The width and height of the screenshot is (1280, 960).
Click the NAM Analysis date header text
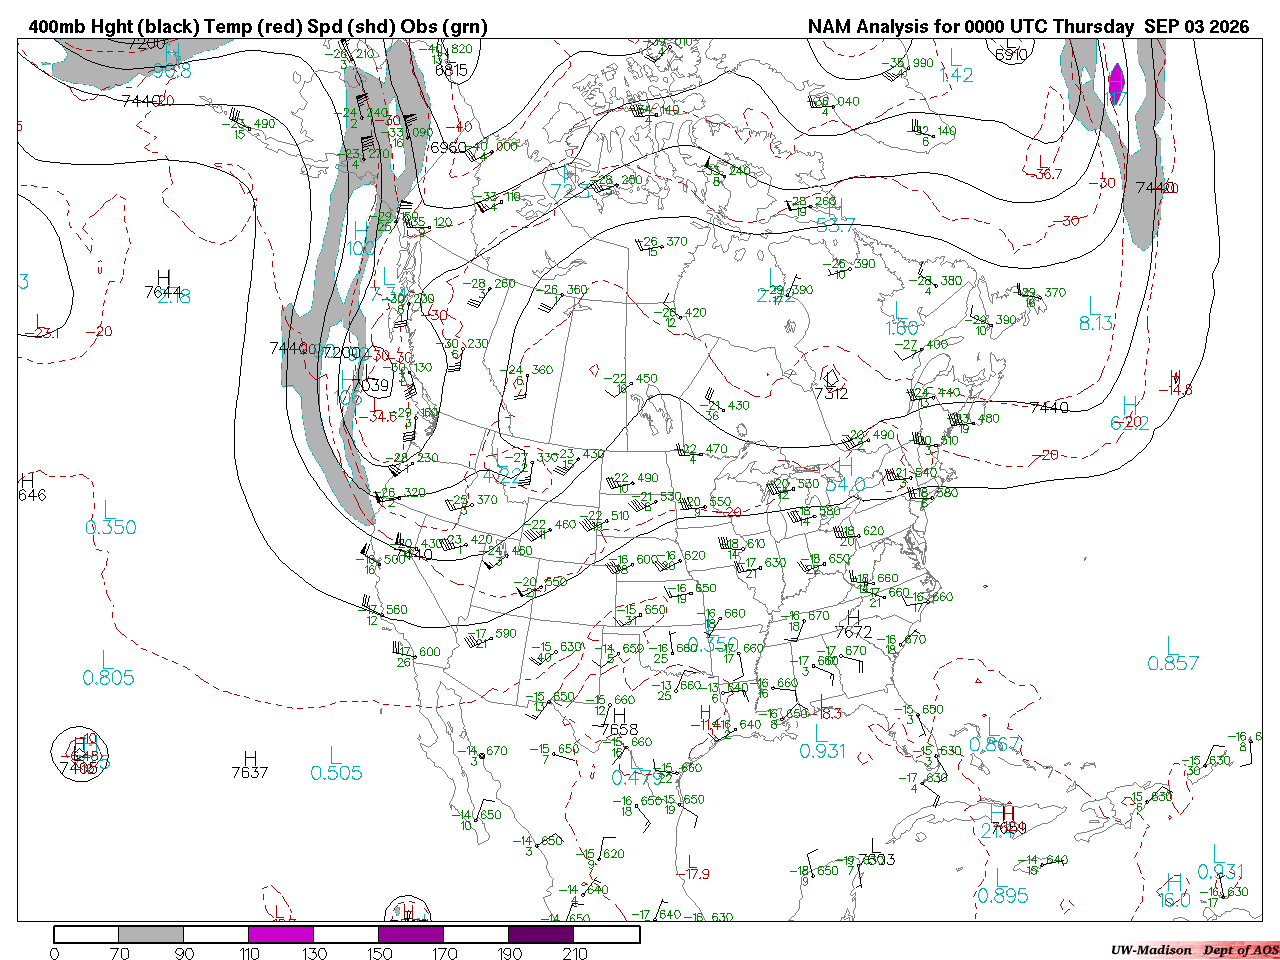pyautogui.click(x=1028, y=27)
